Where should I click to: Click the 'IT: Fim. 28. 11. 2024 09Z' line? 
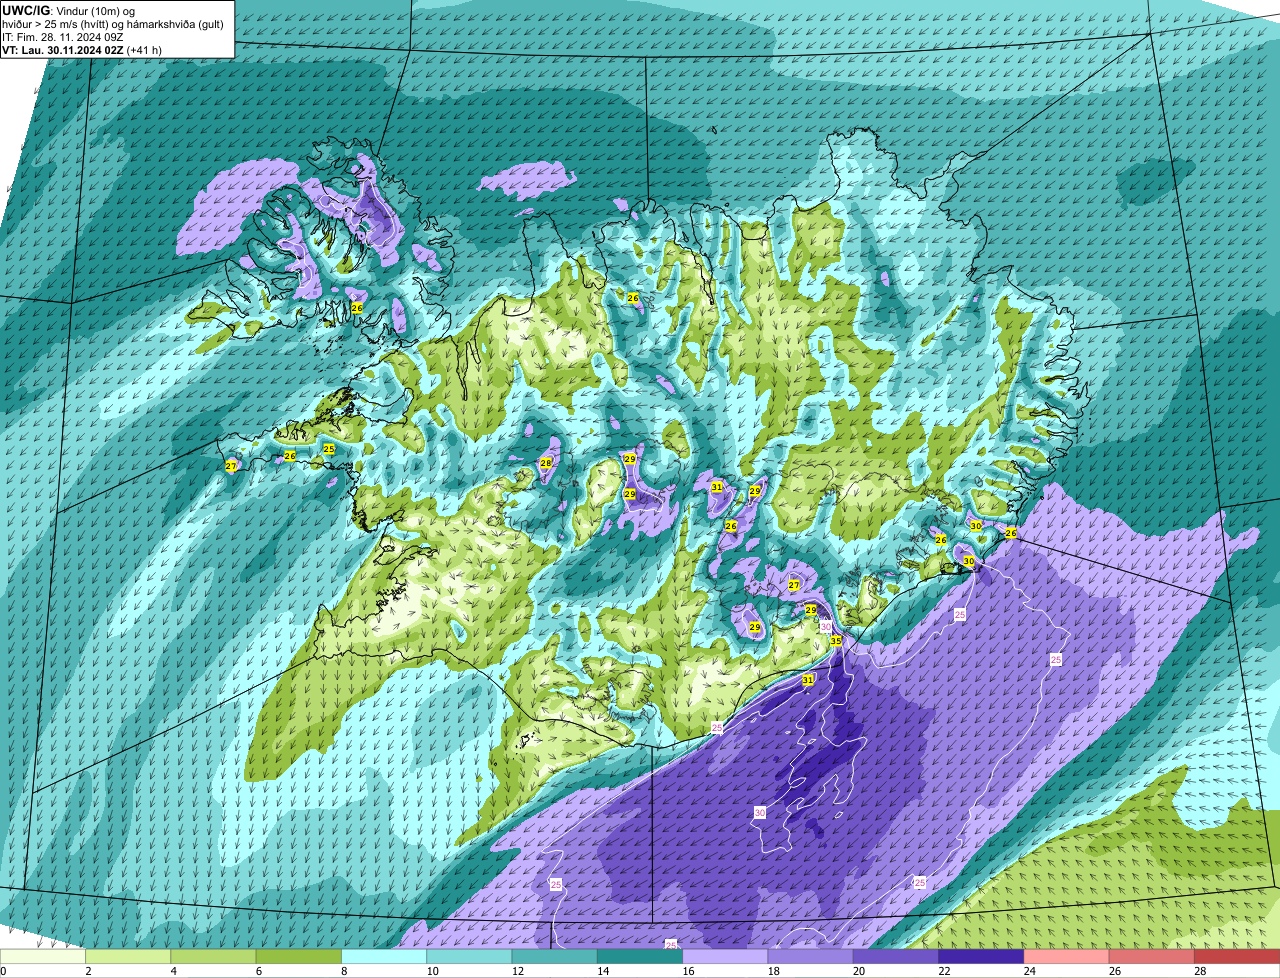[63, 36]
